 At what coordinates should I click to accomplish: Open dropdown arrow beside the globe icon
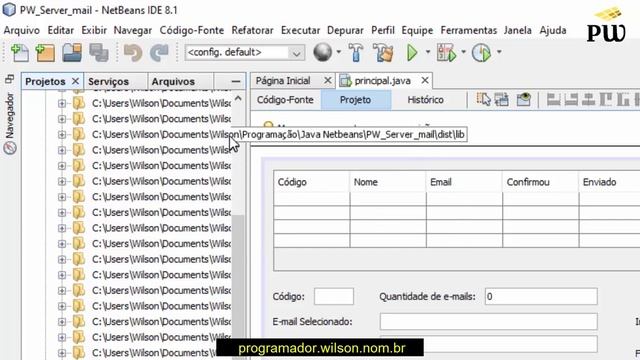pos(339,52)
